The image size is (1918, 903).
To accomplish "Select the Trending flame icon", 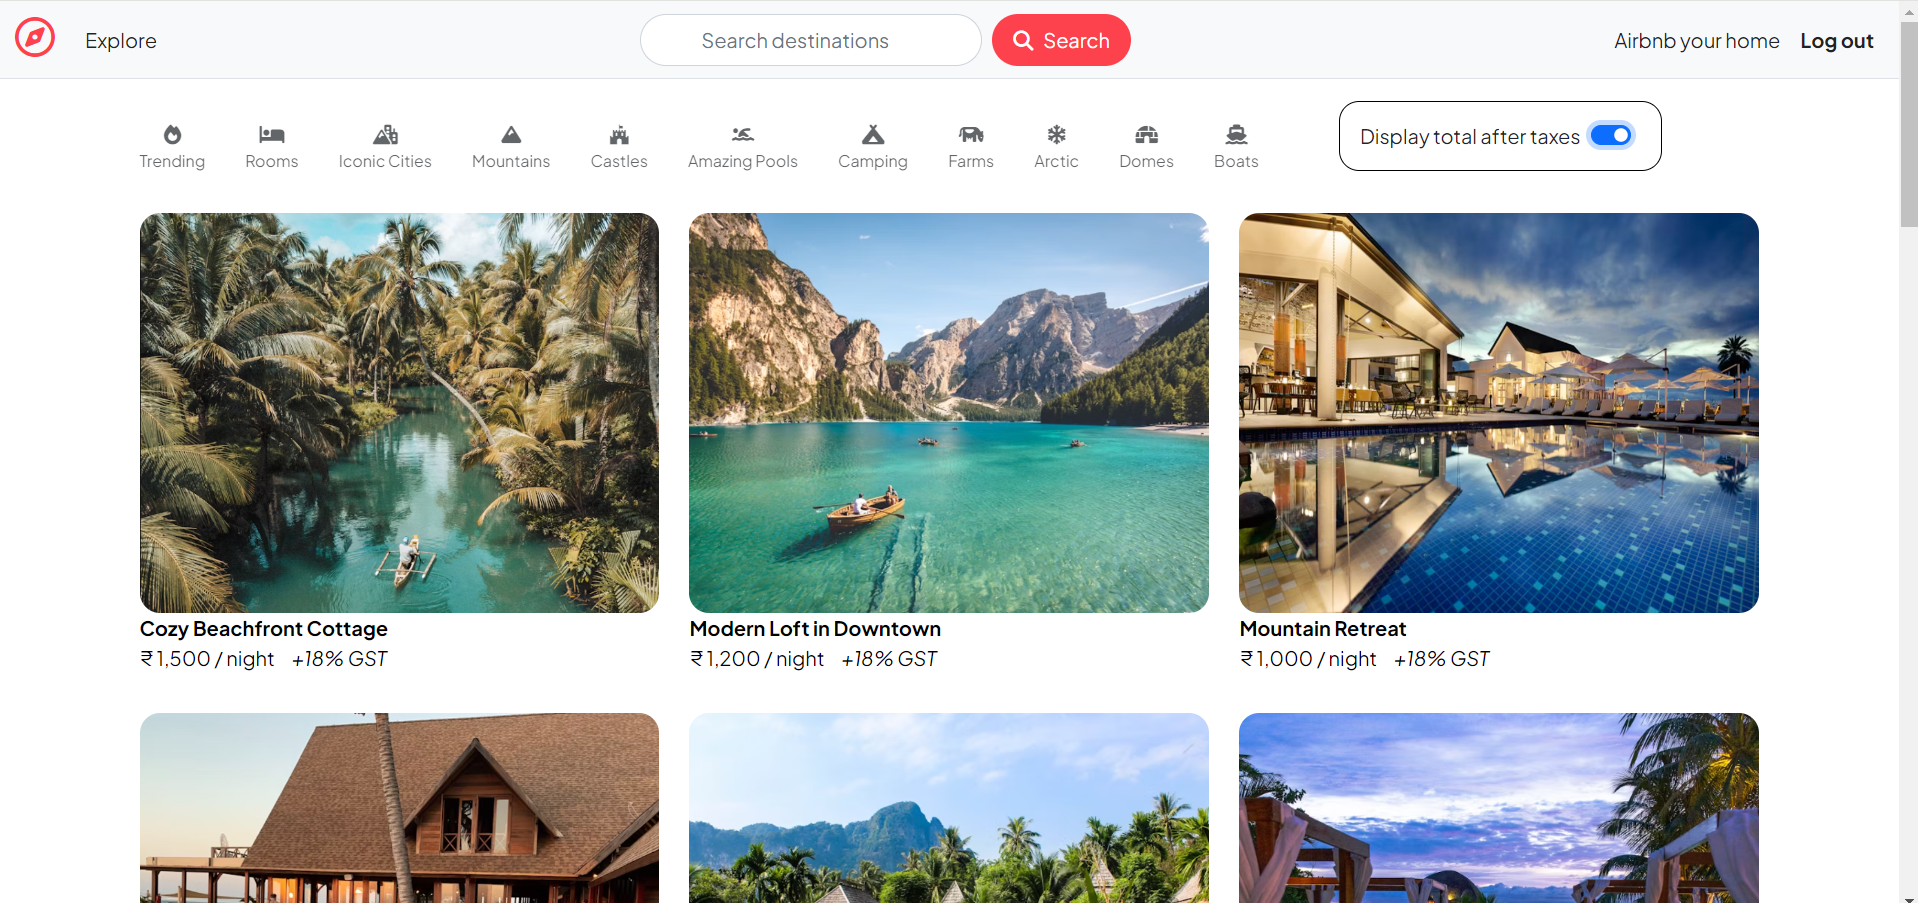I will pos(172,135).
